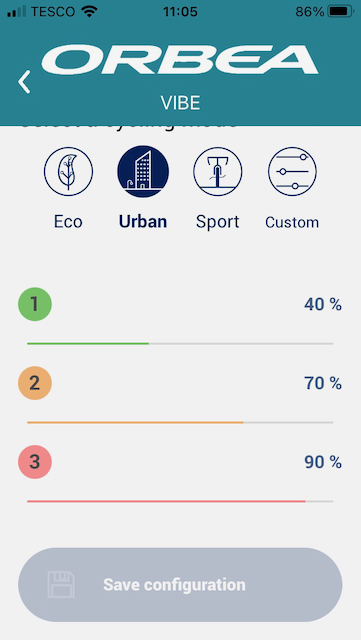Tap the green level 1 circle
Viewport: 361px width, 640px height.
(35, 304)
